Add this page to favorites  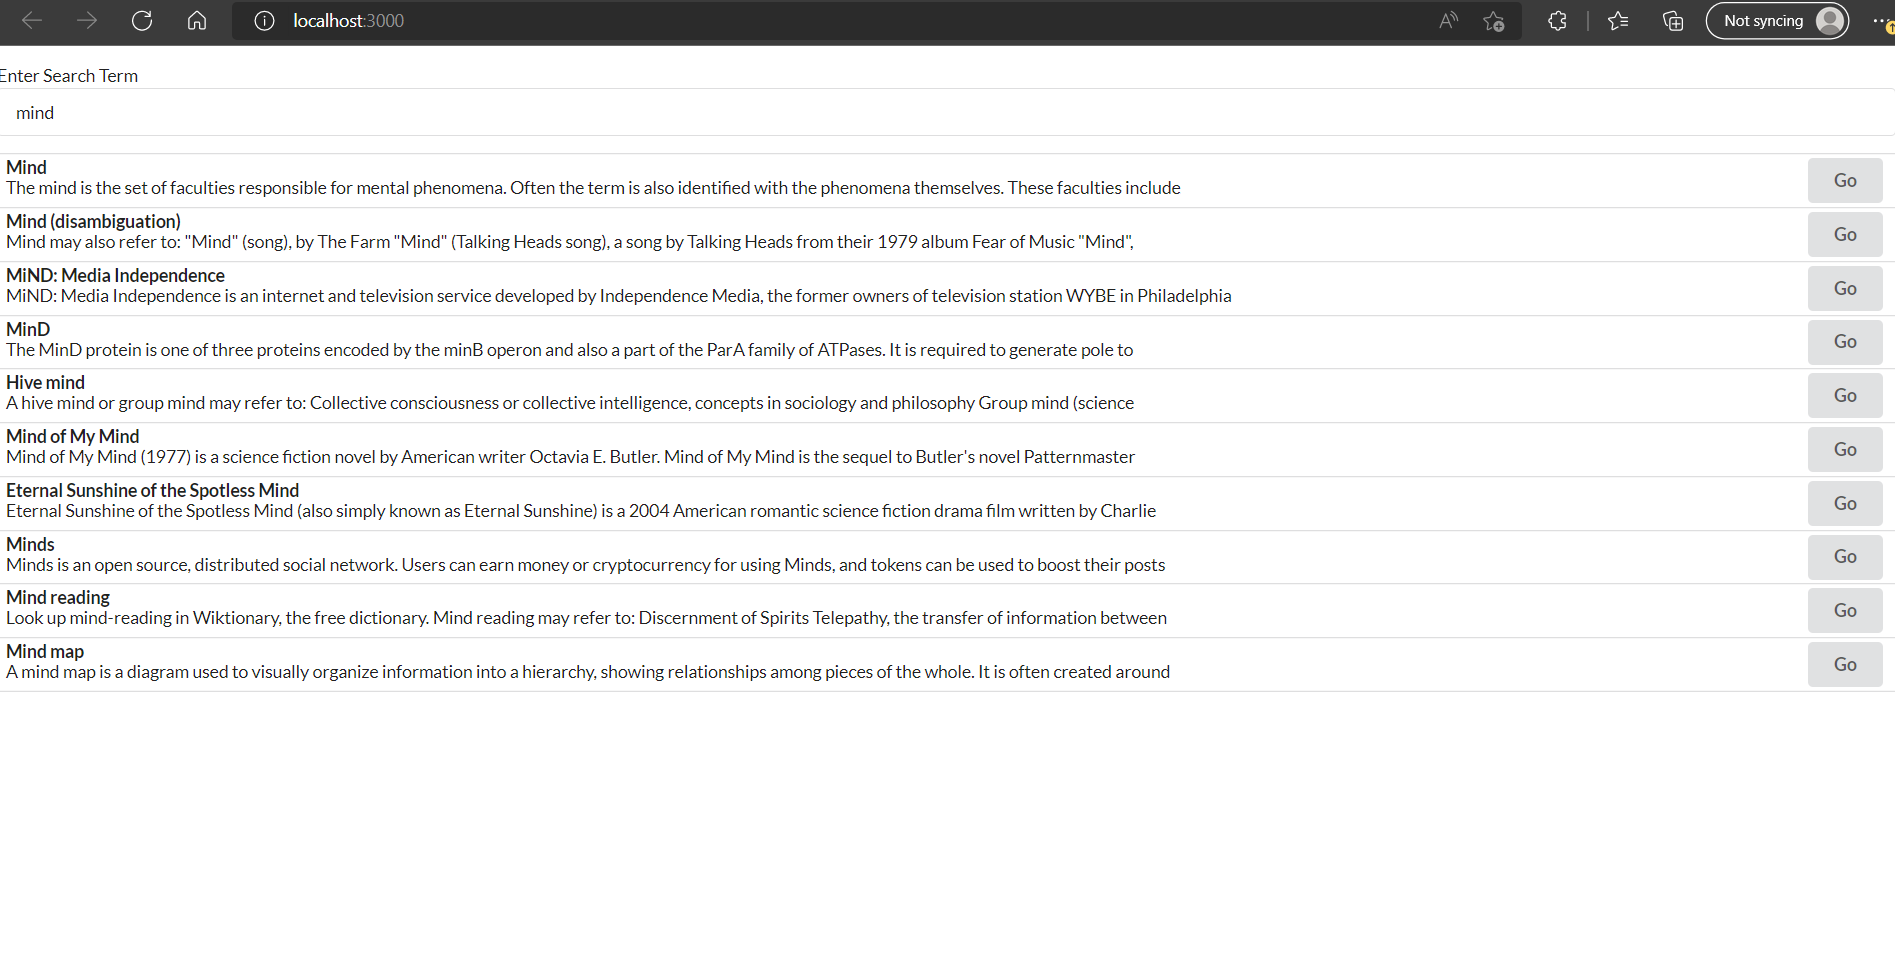[1494, 21]
